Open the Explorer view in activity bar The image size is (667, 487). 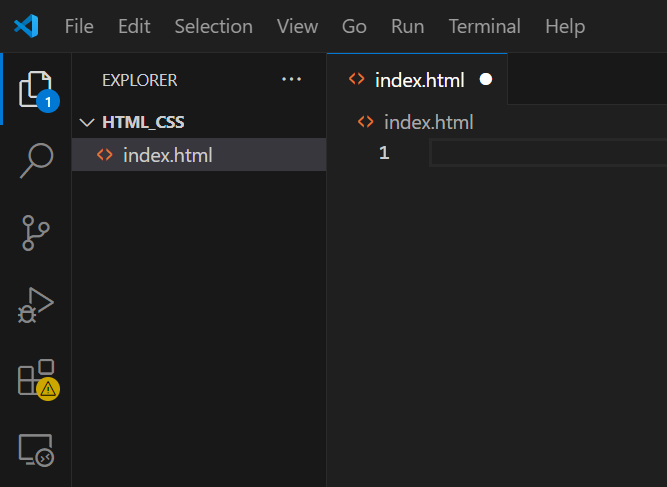coord(36,89)
